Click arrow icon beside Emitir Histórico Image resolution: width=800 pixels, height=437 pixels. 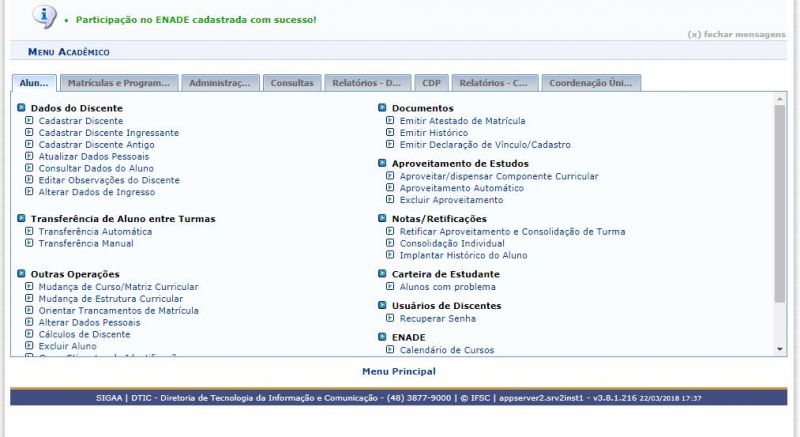(x=390, y=133)
